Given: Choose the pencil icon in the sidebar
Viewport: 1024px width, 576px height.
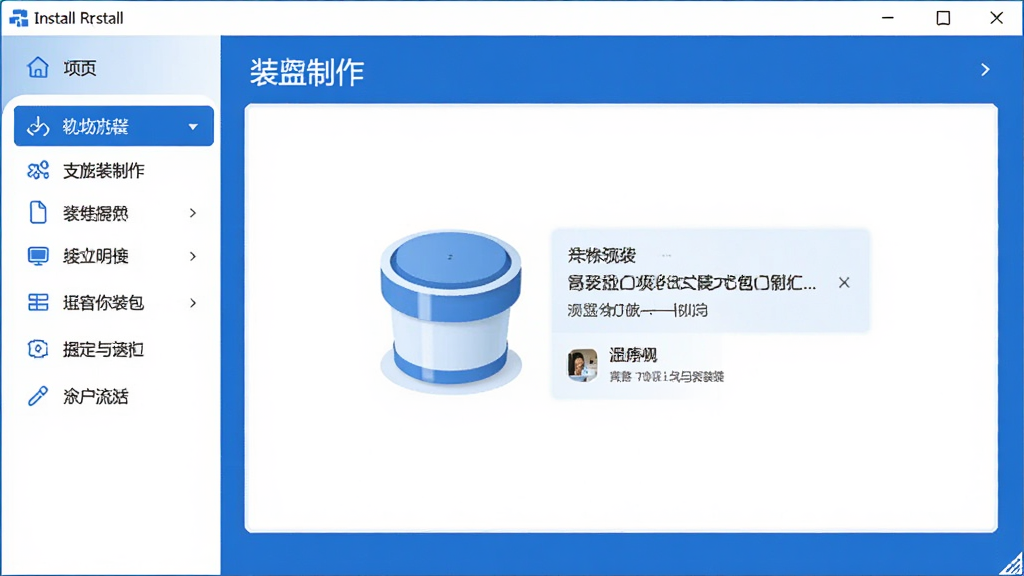Looking at the screenshot, I should point(38,396).
